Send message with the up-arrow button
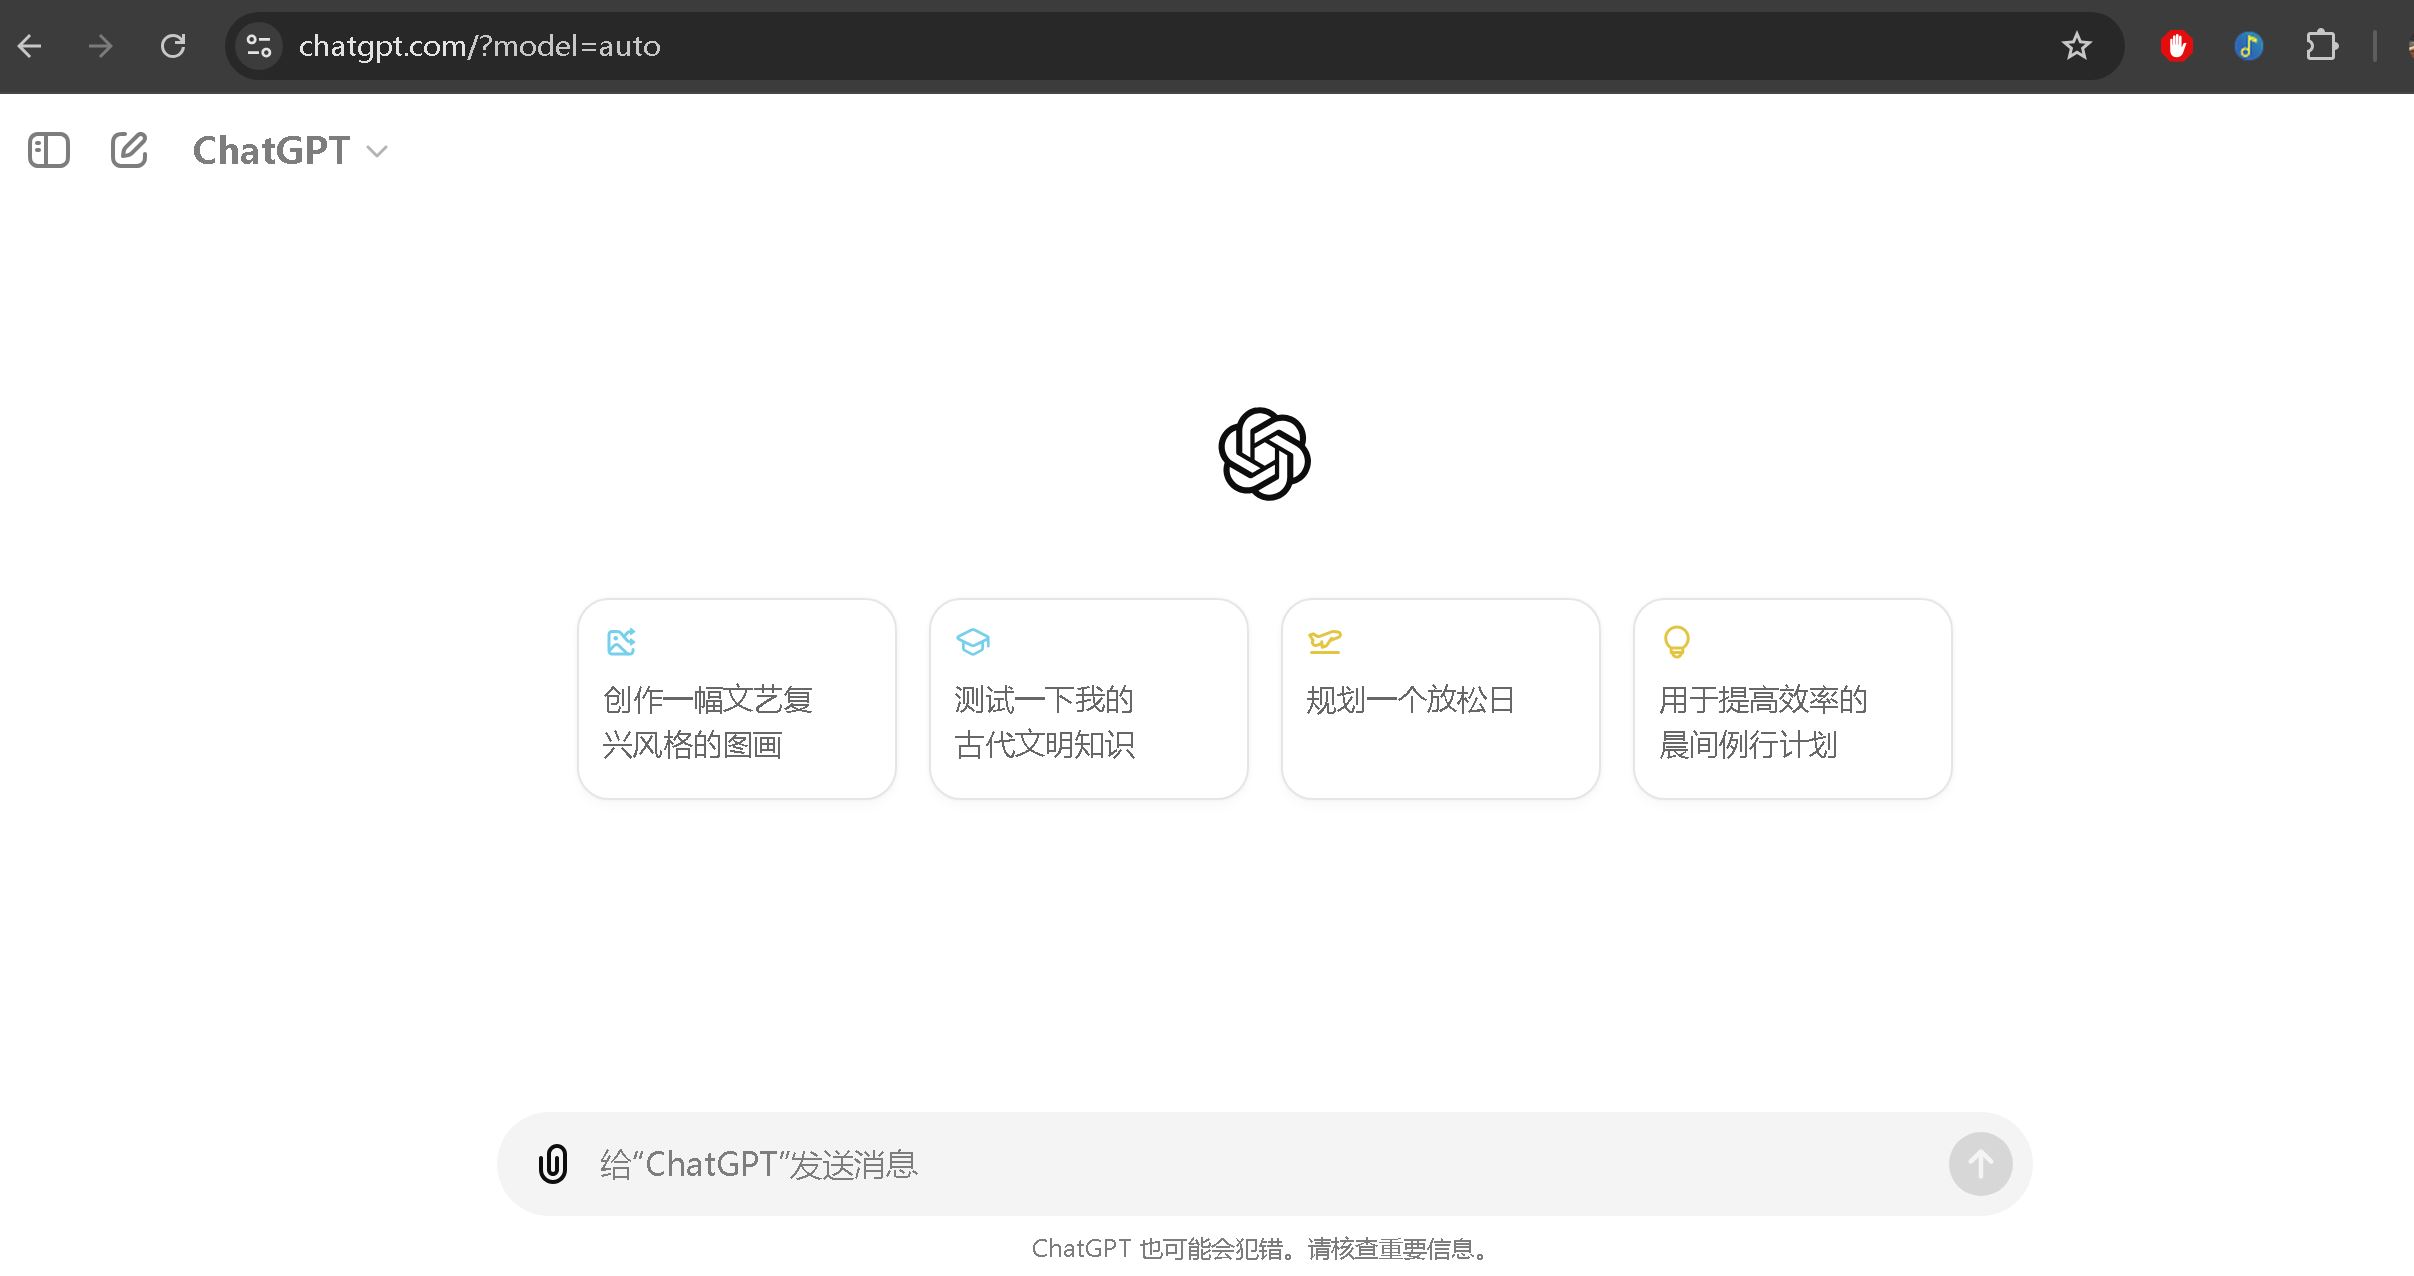Image resolution: width=2414 pixels, height=1276 pixels. [1980, 1164]
